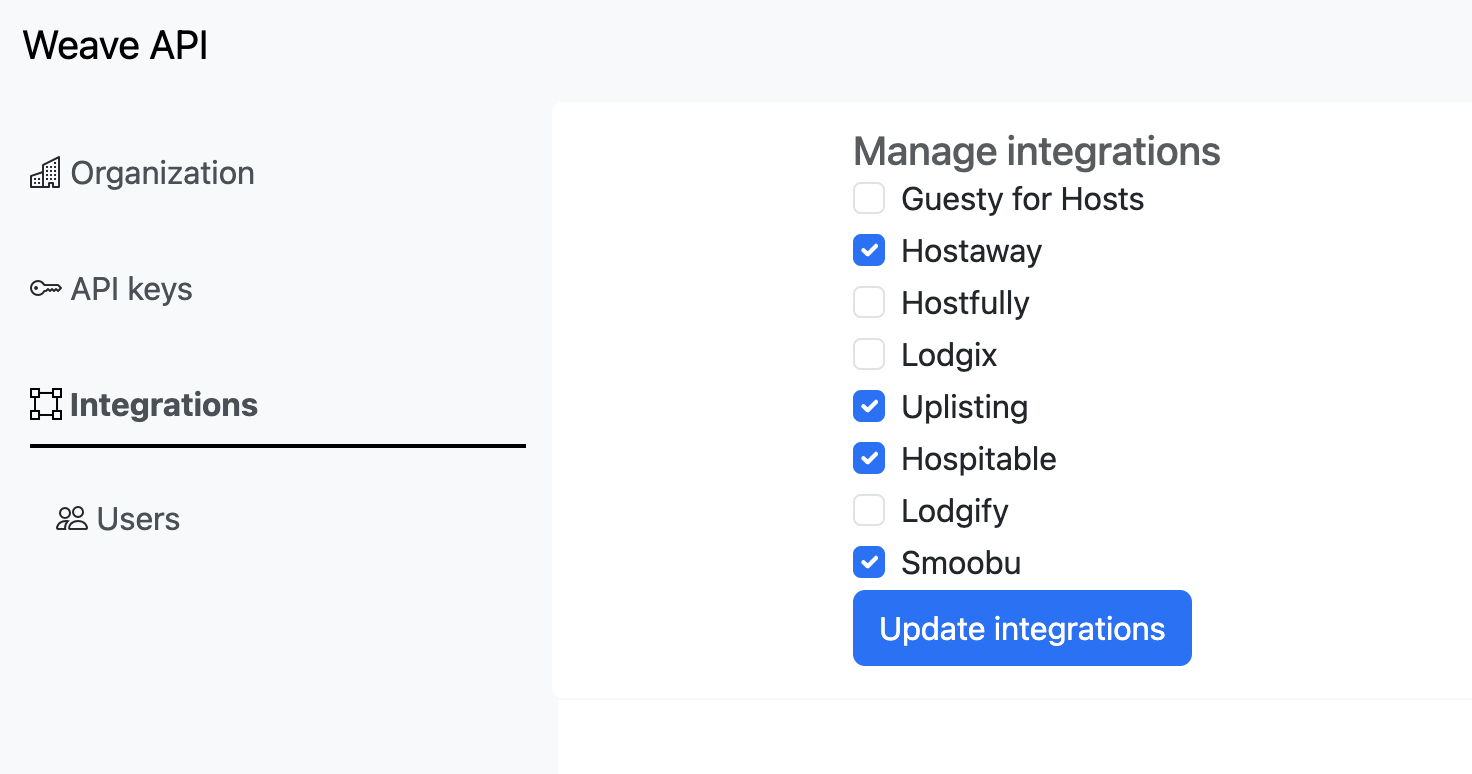Click the Guesty for Hosts label
The width and height of the screenshot is (1472, 774).
[x=1022, y=199]
